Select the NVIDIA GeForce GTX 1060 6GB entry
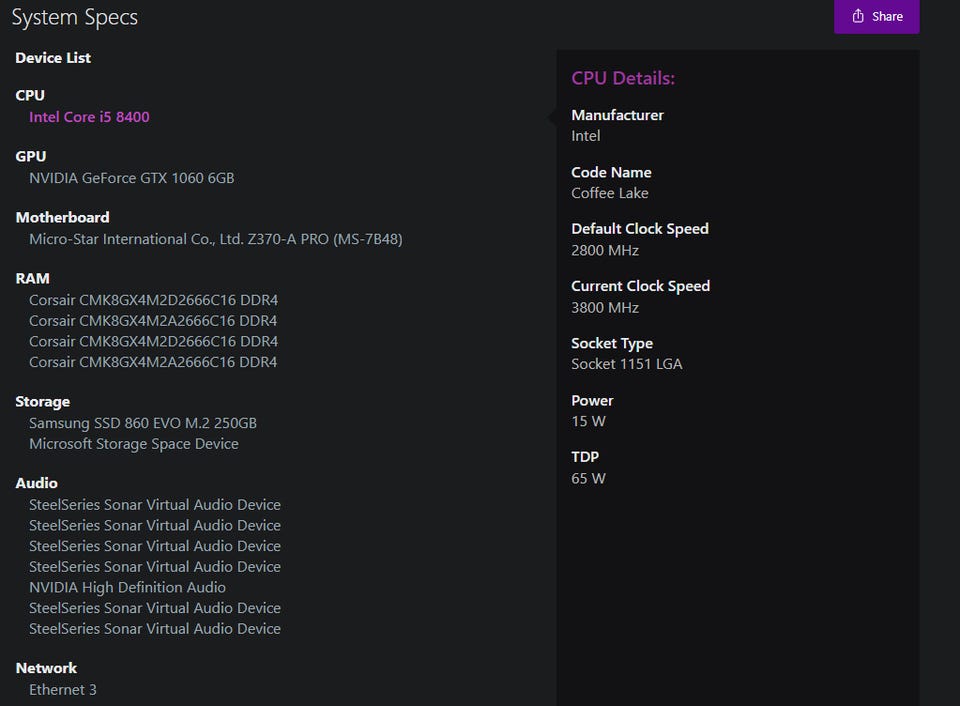Viewport: 960px width, 706px height. tap(131, 178)
